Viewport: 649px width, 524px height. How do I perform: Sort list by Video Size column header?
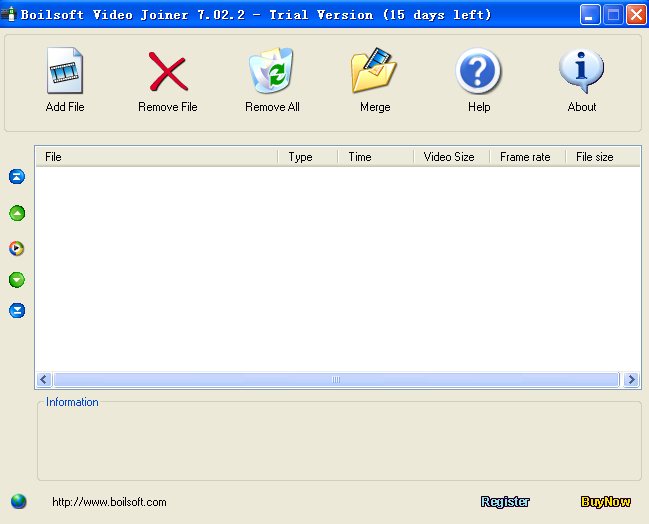coord(452,157)
